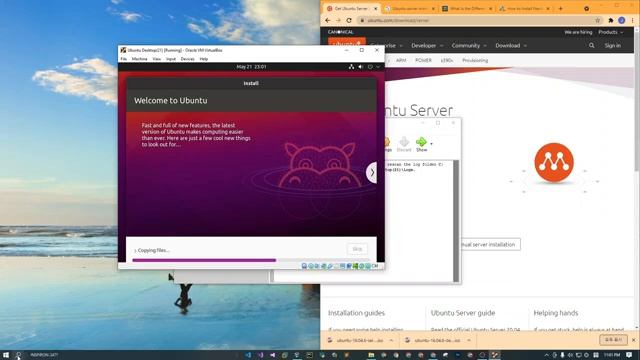Click the VirtualBox optical disk status icon

(311, 266)
